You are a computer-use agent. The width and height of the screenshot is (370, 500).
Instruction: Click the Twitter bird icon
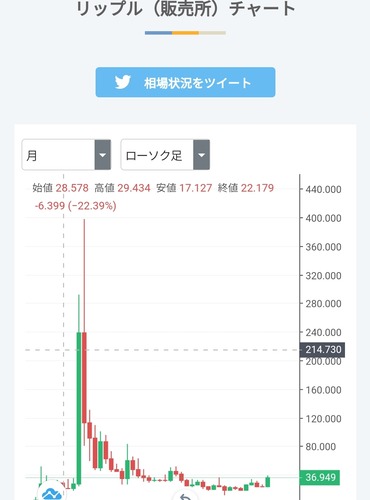pyautogui.click(x=123, y=82)
